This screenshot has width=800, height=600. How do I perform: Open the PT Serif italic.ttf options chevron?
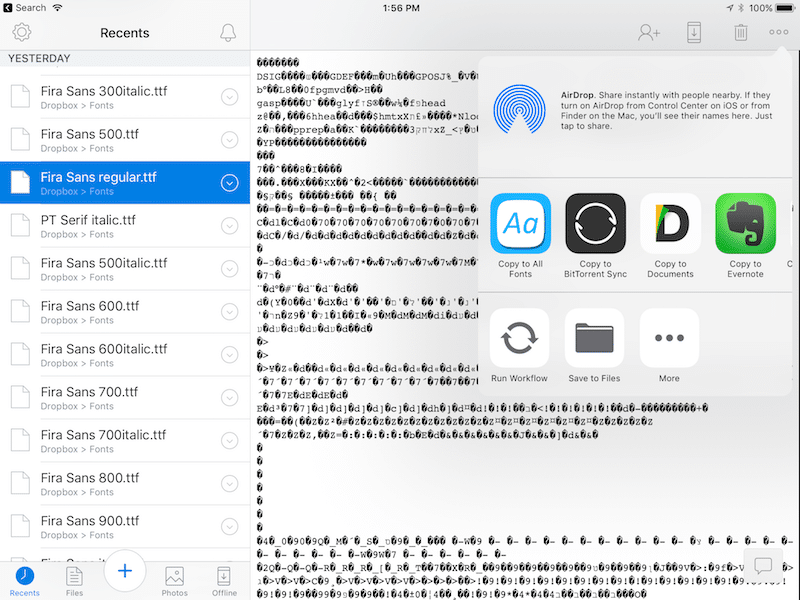click(x=229, y=226)
